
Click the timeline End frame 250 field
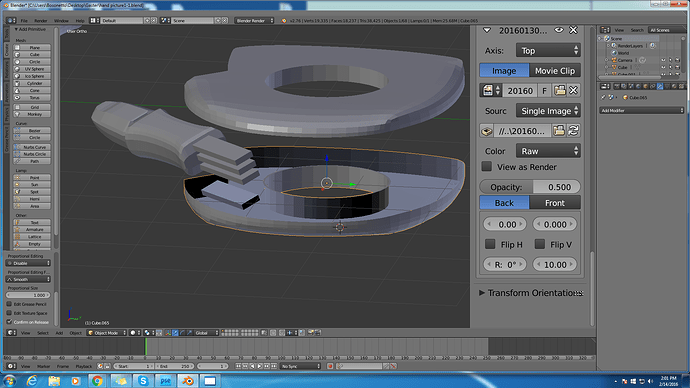(x=175, y=366)
